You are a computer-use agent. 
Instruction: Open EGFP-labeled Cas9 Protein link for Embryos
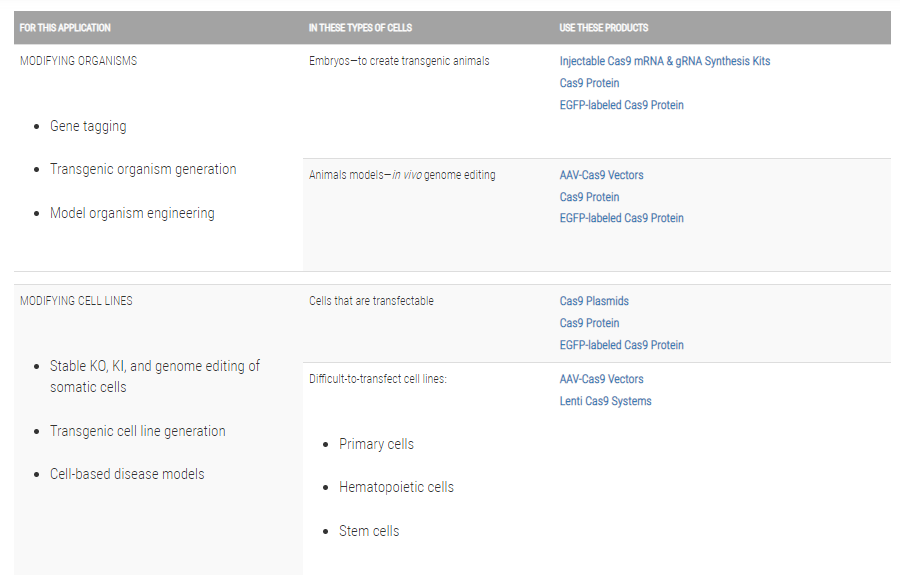[x=621, y=105]
